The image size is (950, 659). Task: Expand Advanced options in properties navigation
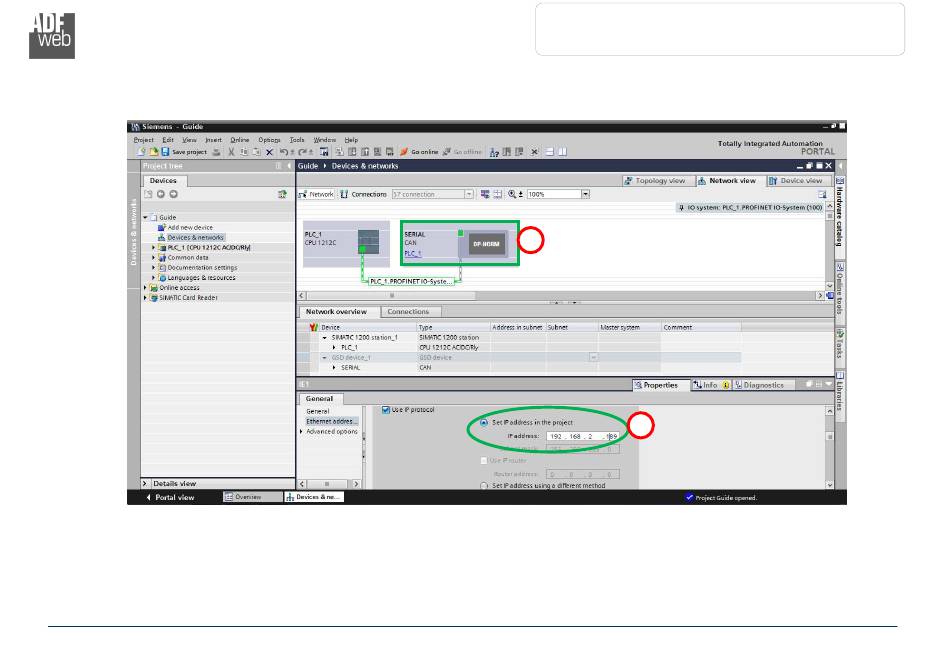click(x=301, y=432)
